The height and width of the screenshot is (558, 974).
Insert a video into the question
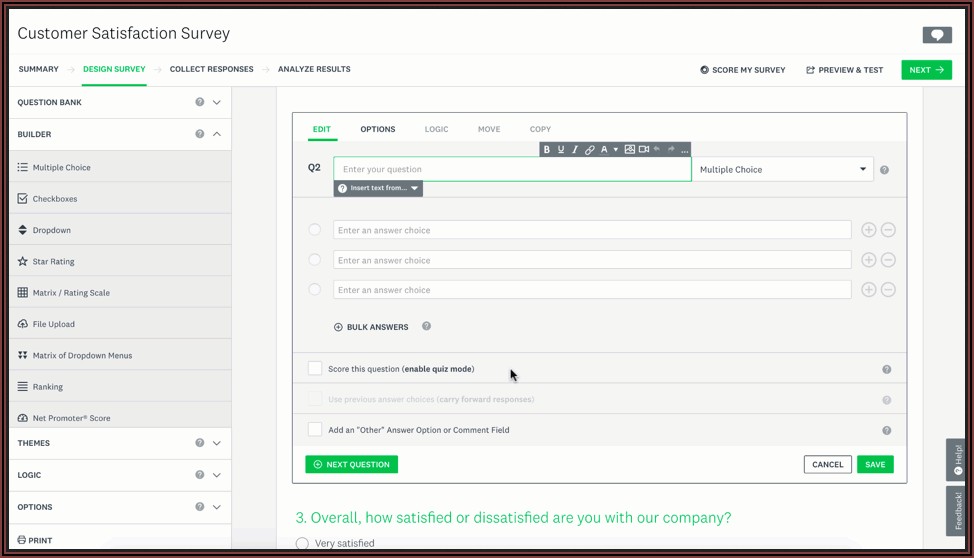[643, 150]
